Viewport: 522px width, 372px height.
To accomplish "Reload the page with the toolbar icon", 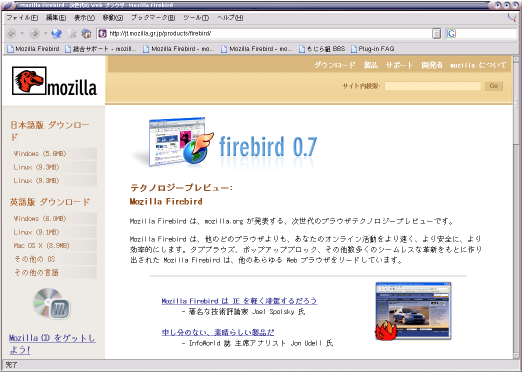I will 57,33.
